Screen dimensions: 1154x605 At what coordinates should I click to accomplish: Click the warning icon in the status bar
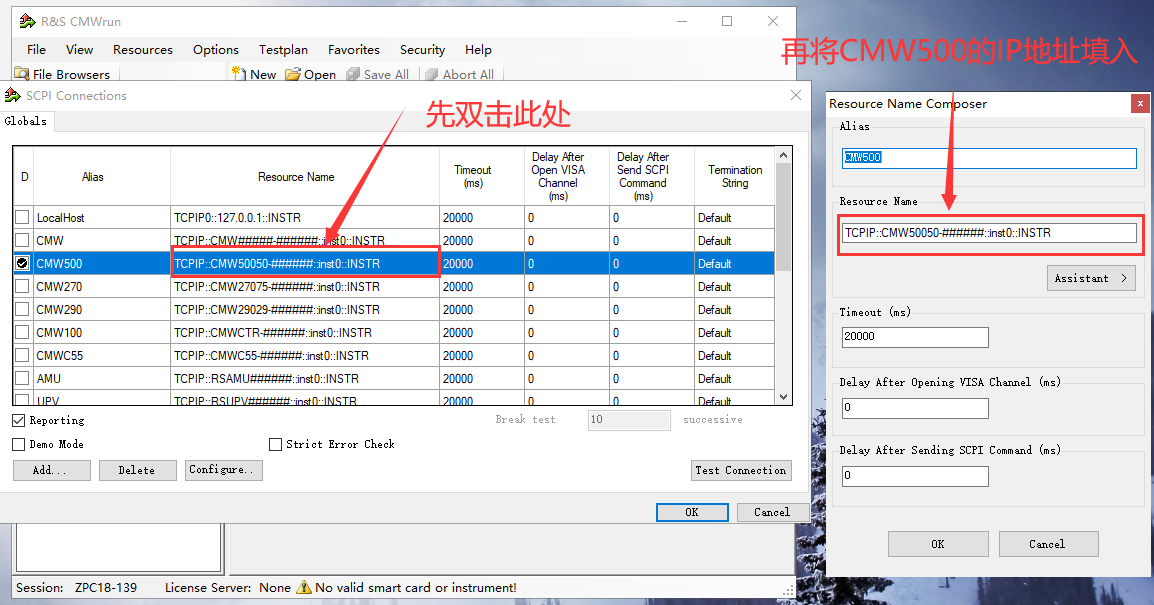(303, 587)
